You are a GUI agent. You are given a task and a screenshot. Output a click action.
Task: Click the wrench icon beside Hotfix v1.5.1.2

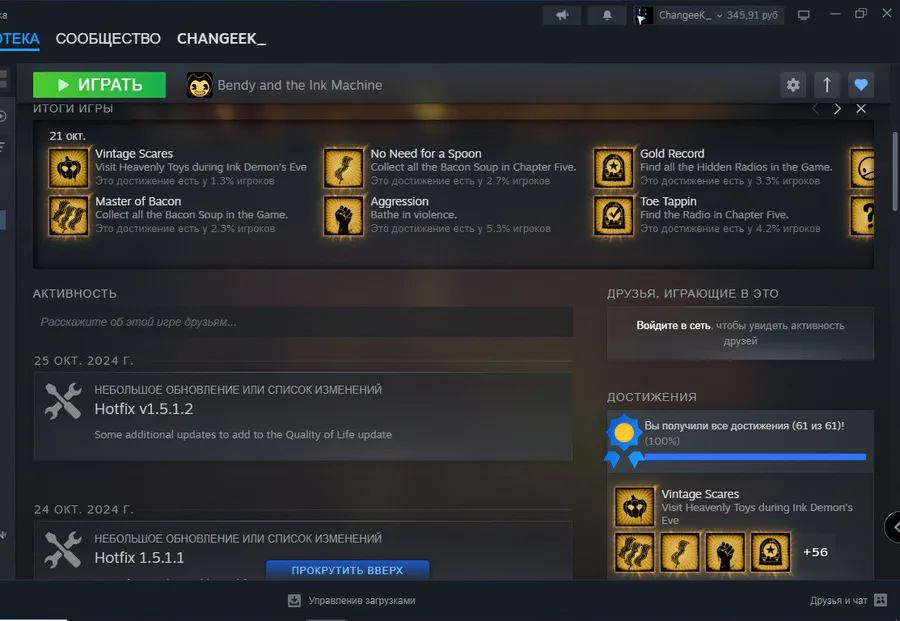tap(63, 401)
